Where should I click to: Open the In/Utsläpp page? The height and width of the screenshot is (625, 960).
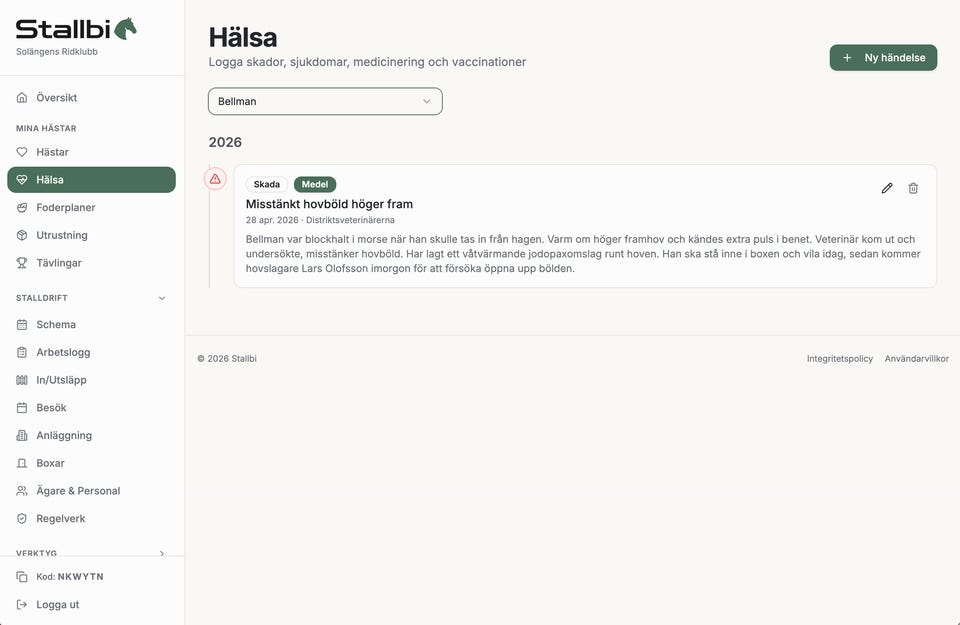point(61,380)
